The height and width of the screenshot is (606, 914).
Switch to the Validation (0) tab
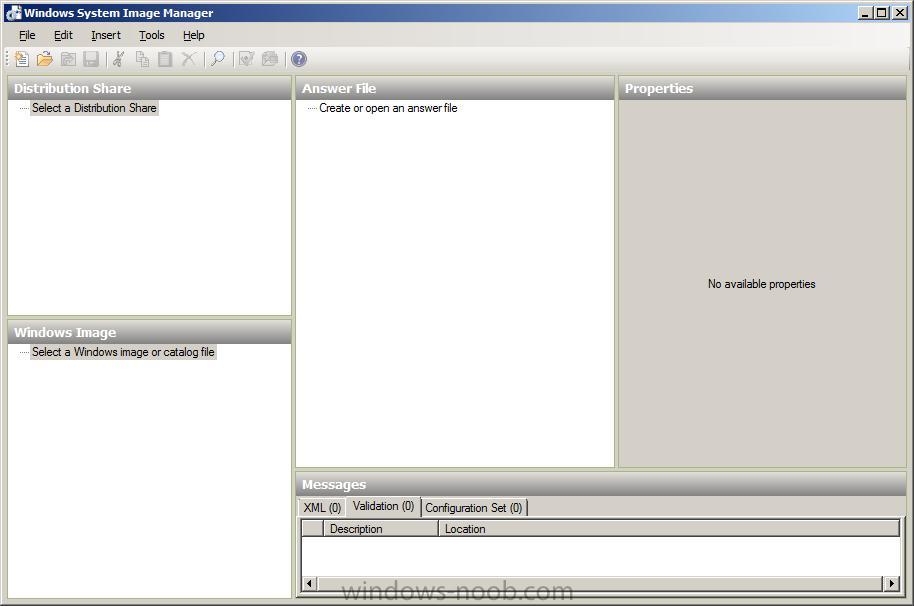pos(383,506)
